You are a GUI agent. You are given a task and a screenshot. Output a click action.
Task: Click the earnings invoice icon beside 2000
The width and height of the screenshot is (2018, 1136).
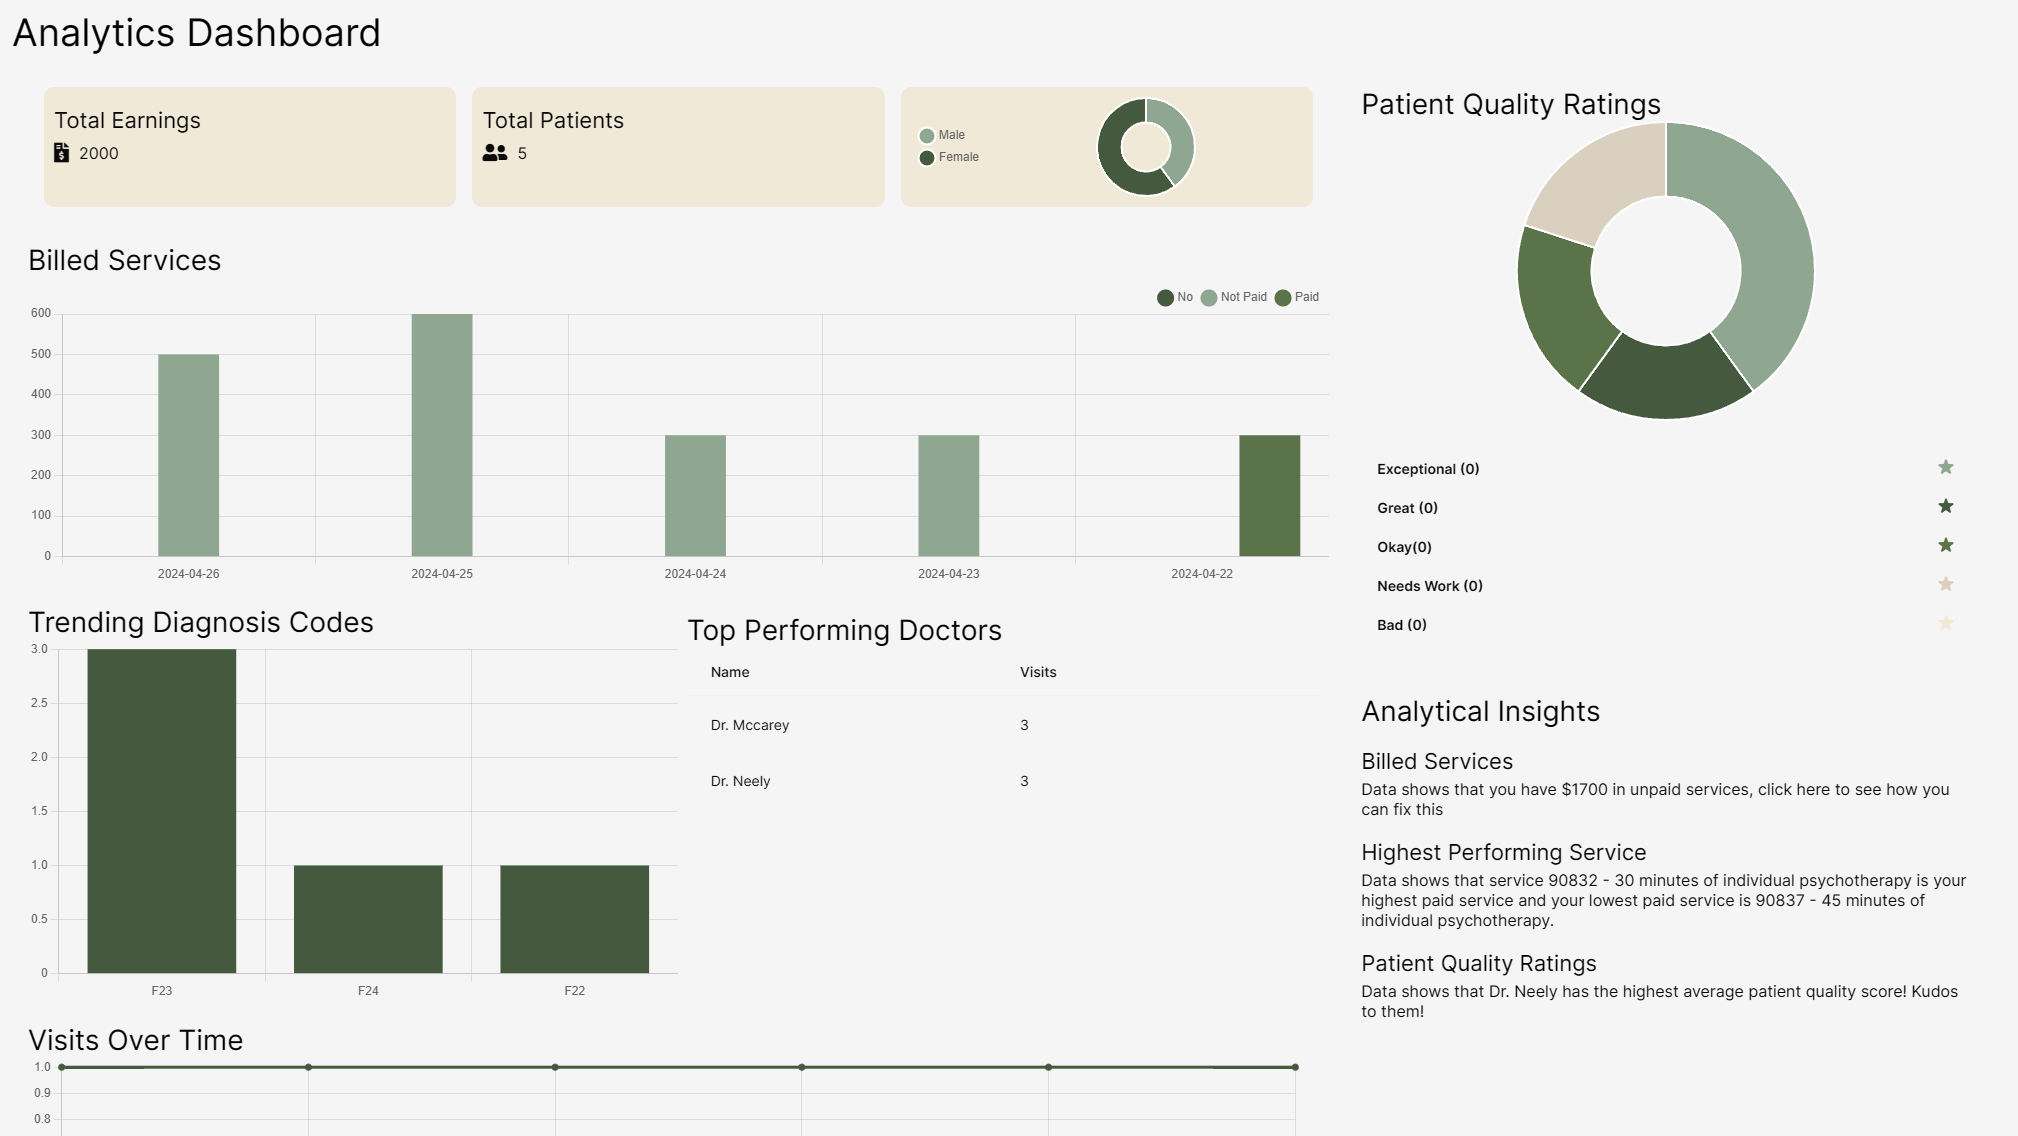coord(62,153)
